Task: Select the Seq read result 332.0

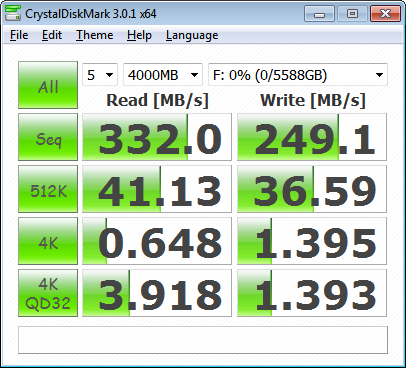Action: coord(157,137)
